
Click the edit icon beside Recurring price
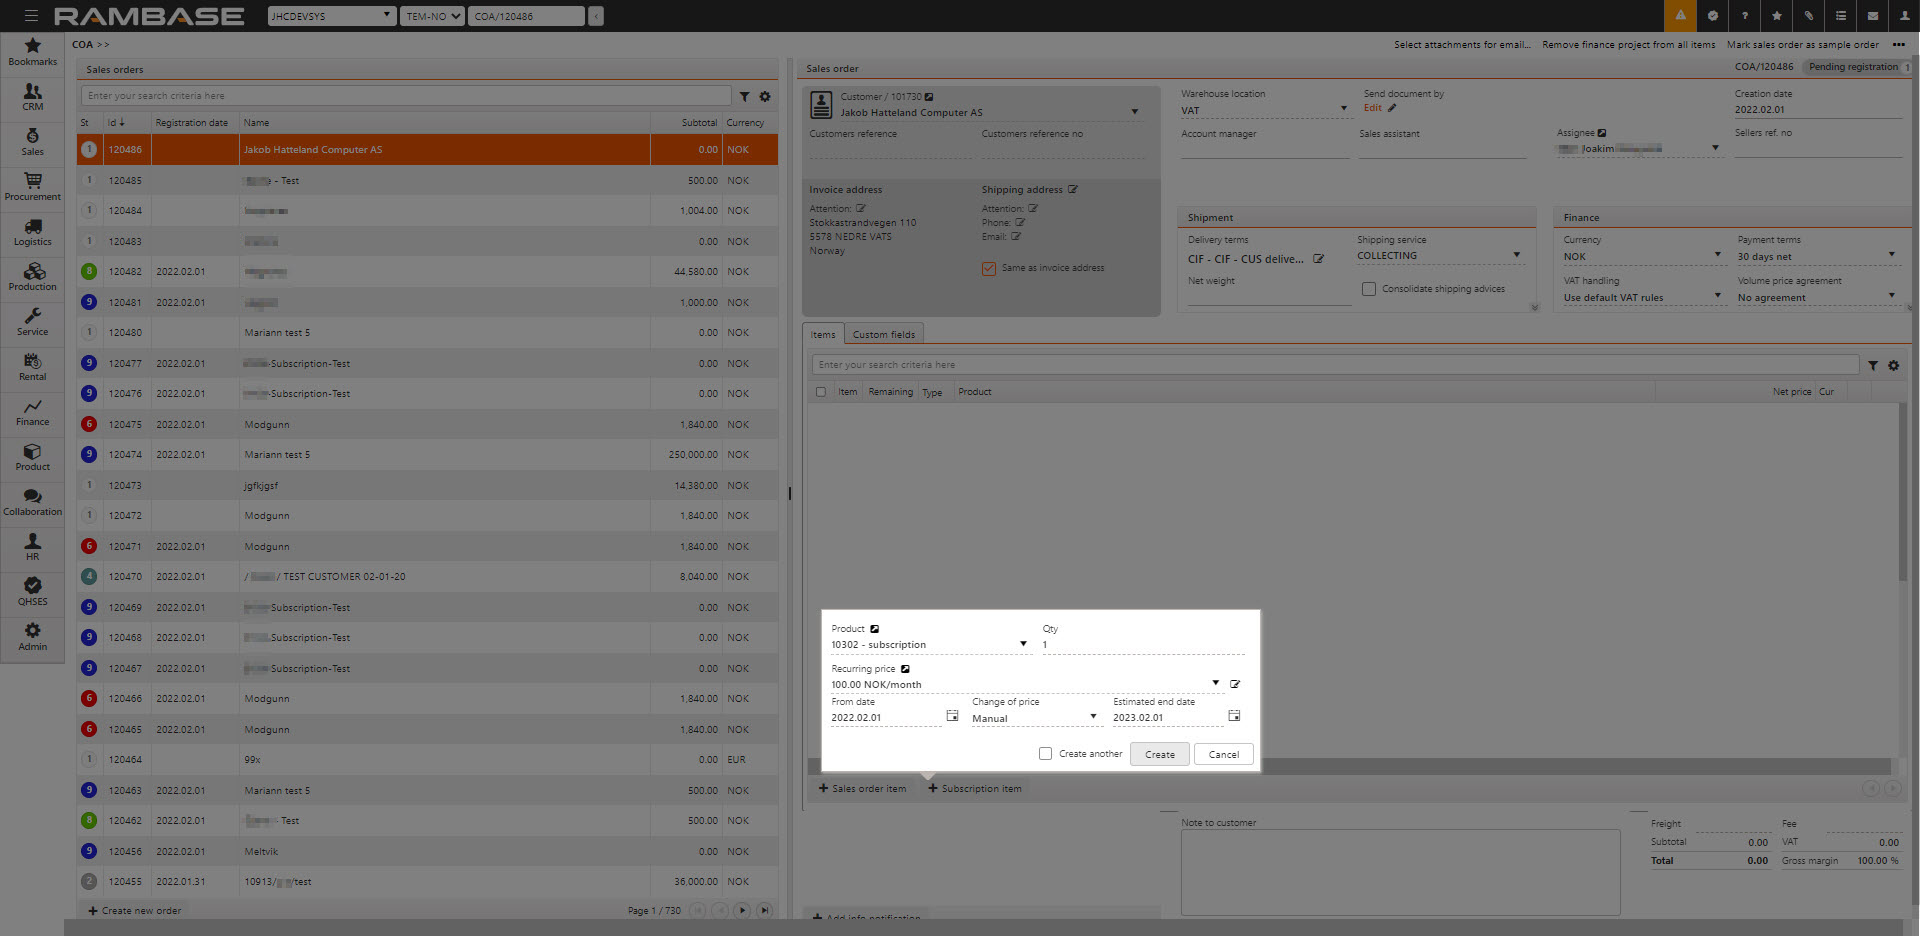(x=1235, y=684)
